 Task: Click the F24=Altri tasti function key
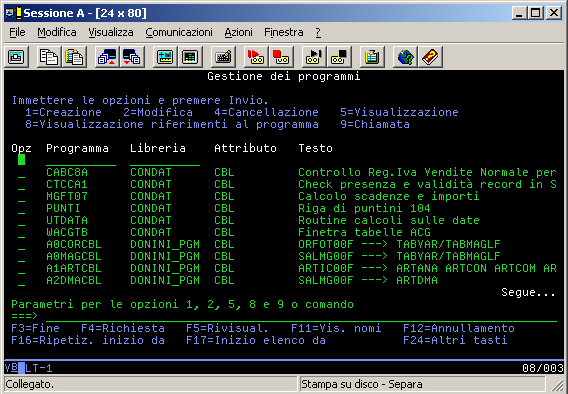[455, 340]
